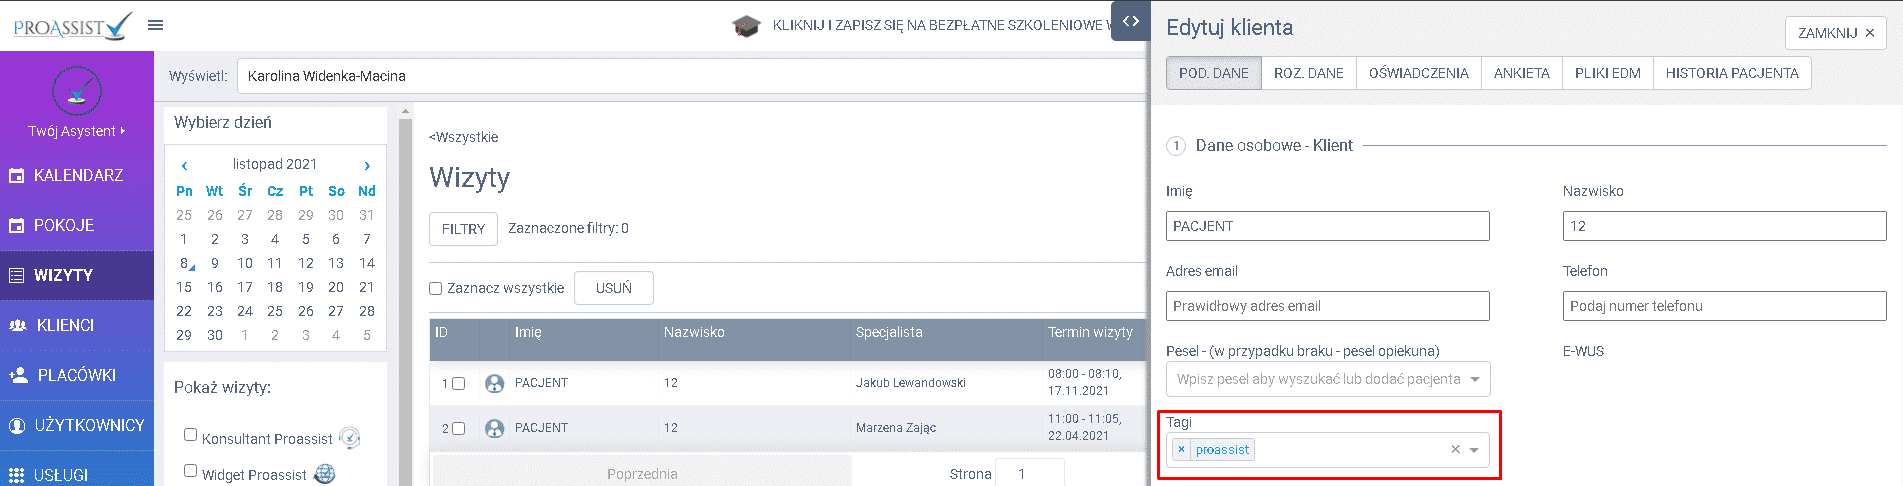Toggle the panel expand arrows icon

(1130, 21)
